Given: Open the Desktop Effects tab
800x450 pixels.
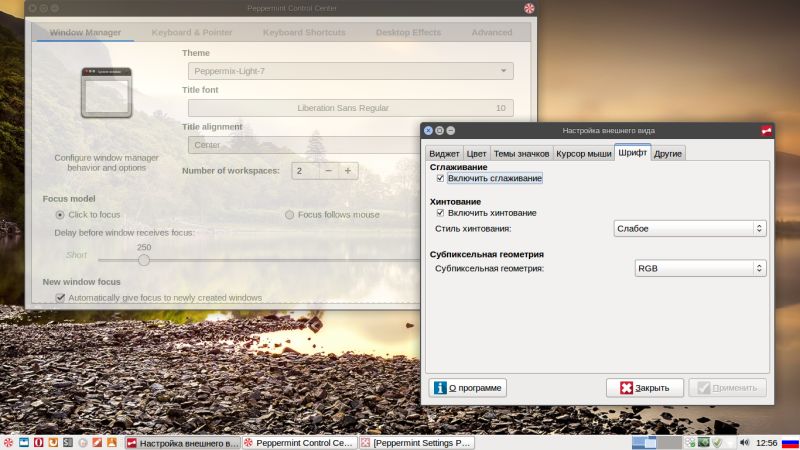Looking at the screenshot, I should point(408,32).
